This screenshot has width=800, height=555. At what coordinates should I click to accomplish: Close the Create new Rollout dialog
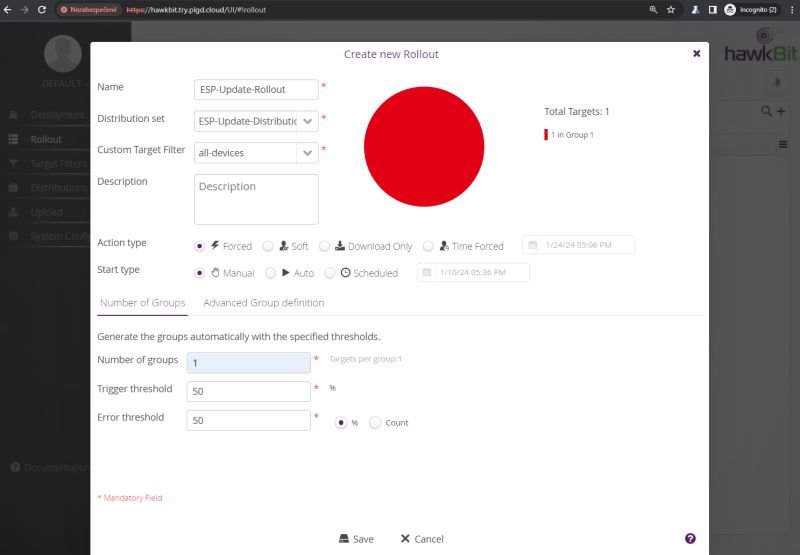(696, 54)
